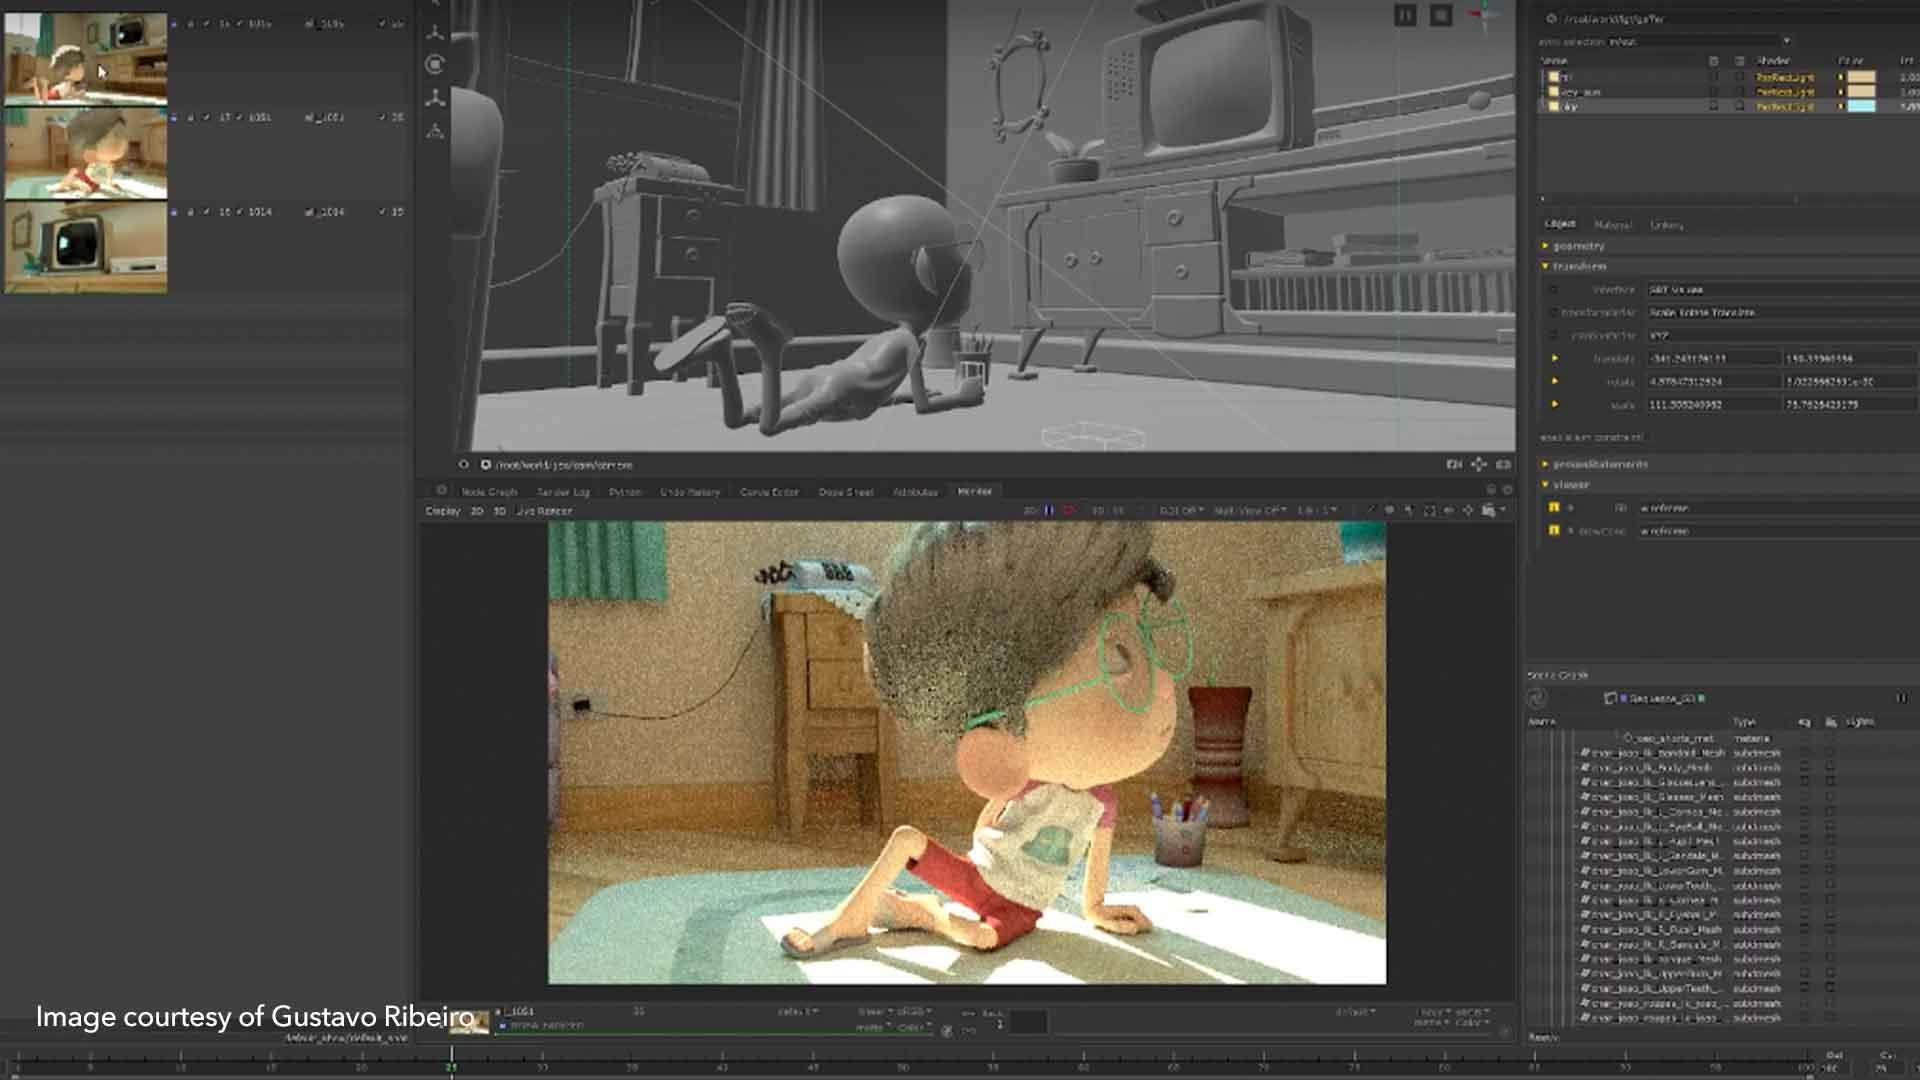This screenshot has width=1920, height=1080.
Task: Click the red record icon in the Monitor toolbar
Action: 1068,511
